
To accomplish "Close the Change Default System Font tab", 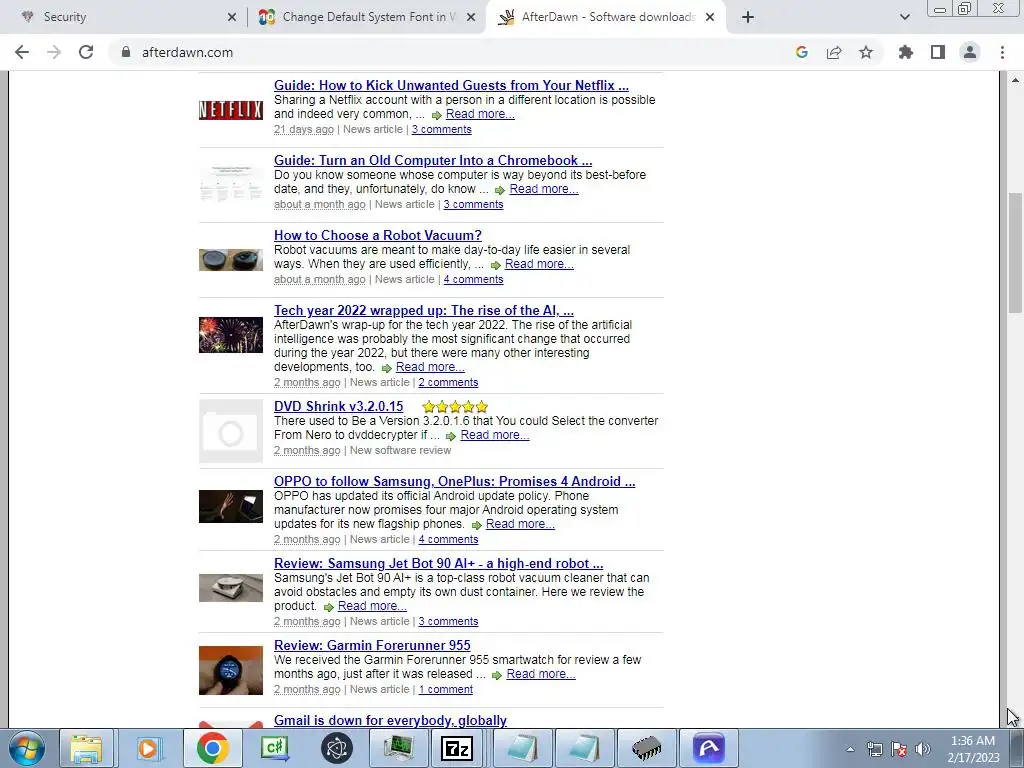I will 471,17.
